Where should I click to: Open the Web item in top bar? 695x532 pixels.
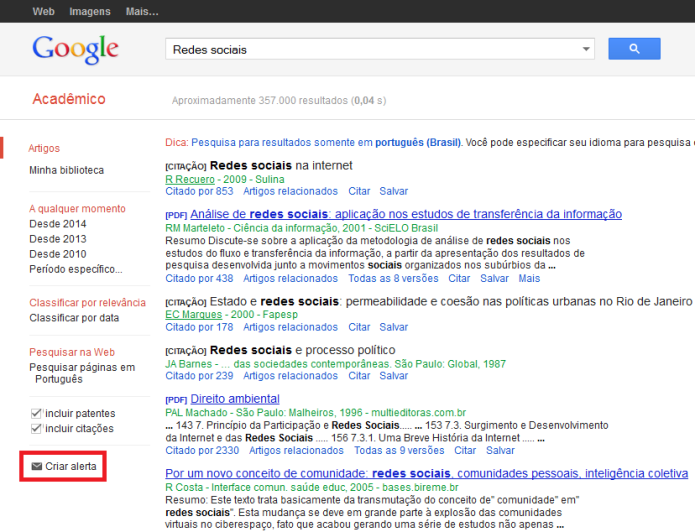click(43, 12)
